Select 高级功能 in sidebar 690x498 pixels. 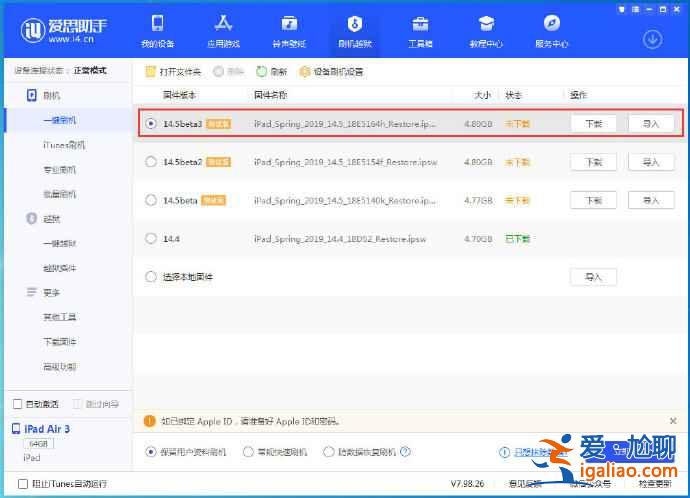(x=59, y=366)
